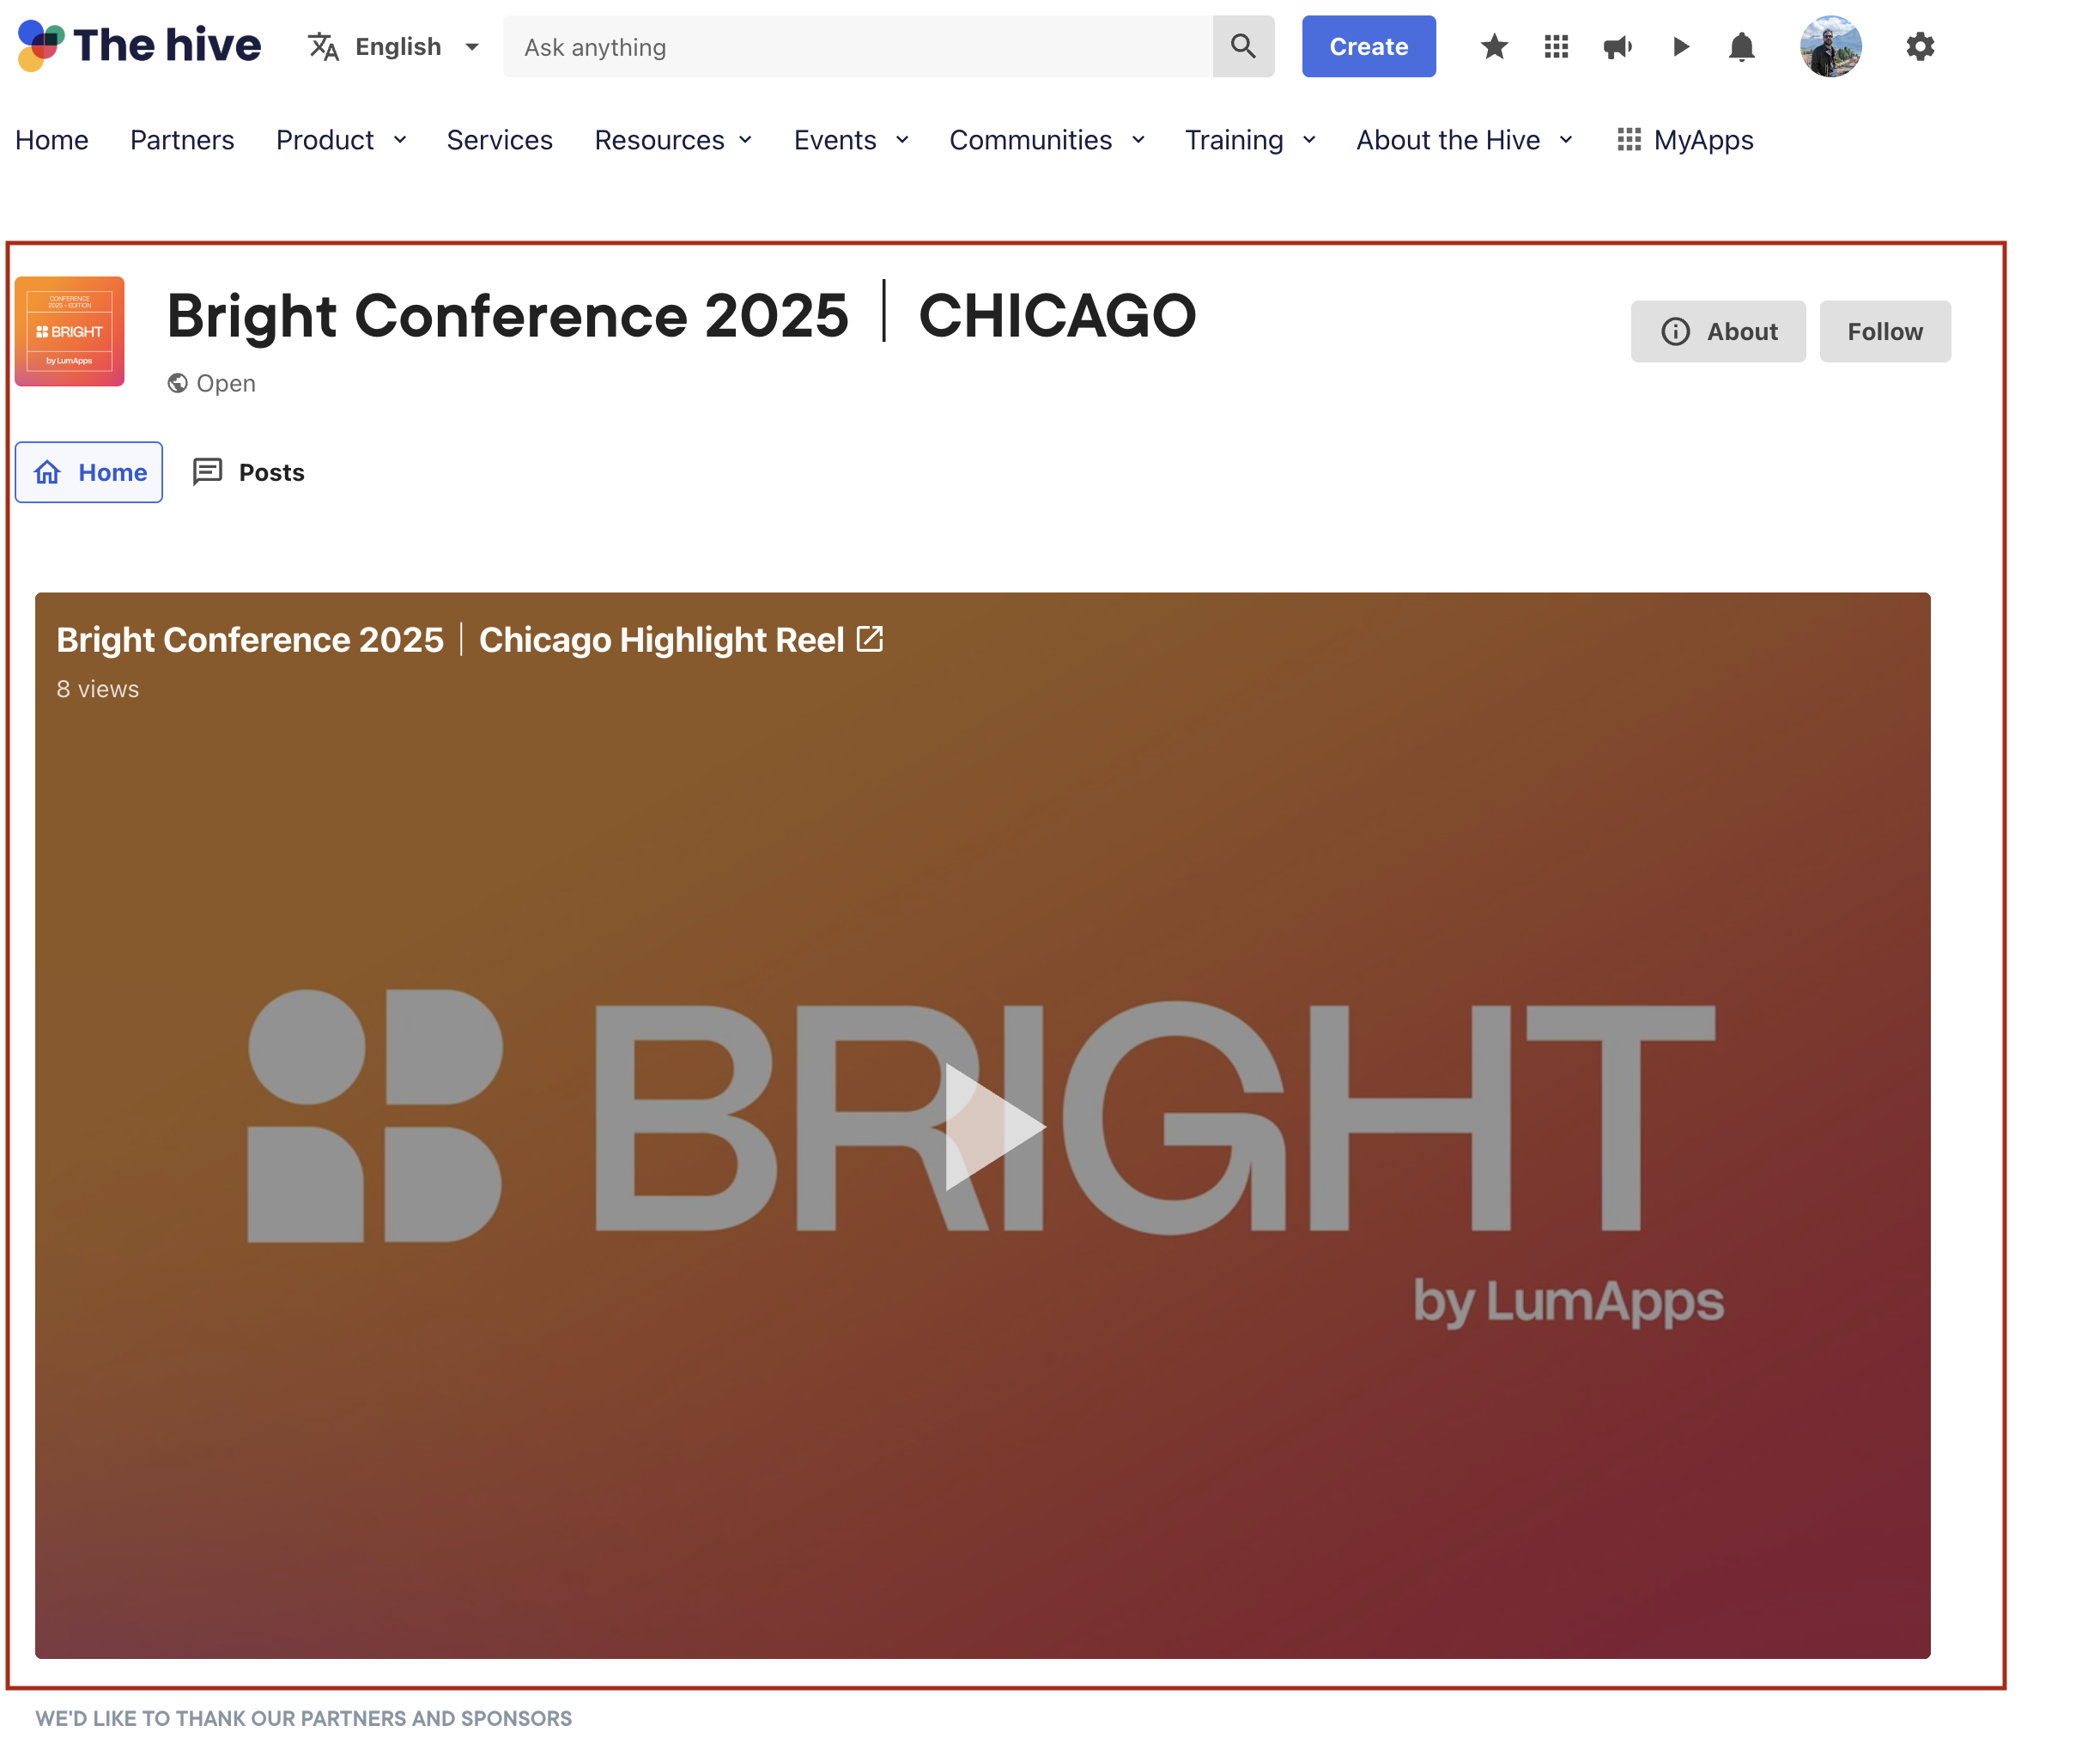Click the Bright Conference community thumbnail
2100x1762 pixels.
pyautogui.click(x=69, y=331)
